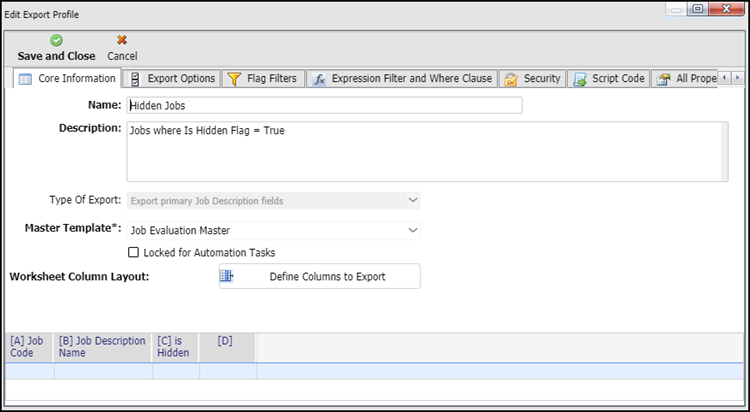Click inside the Description text area
This screenshot has width=750, height=412.
[x=426, y=151]
